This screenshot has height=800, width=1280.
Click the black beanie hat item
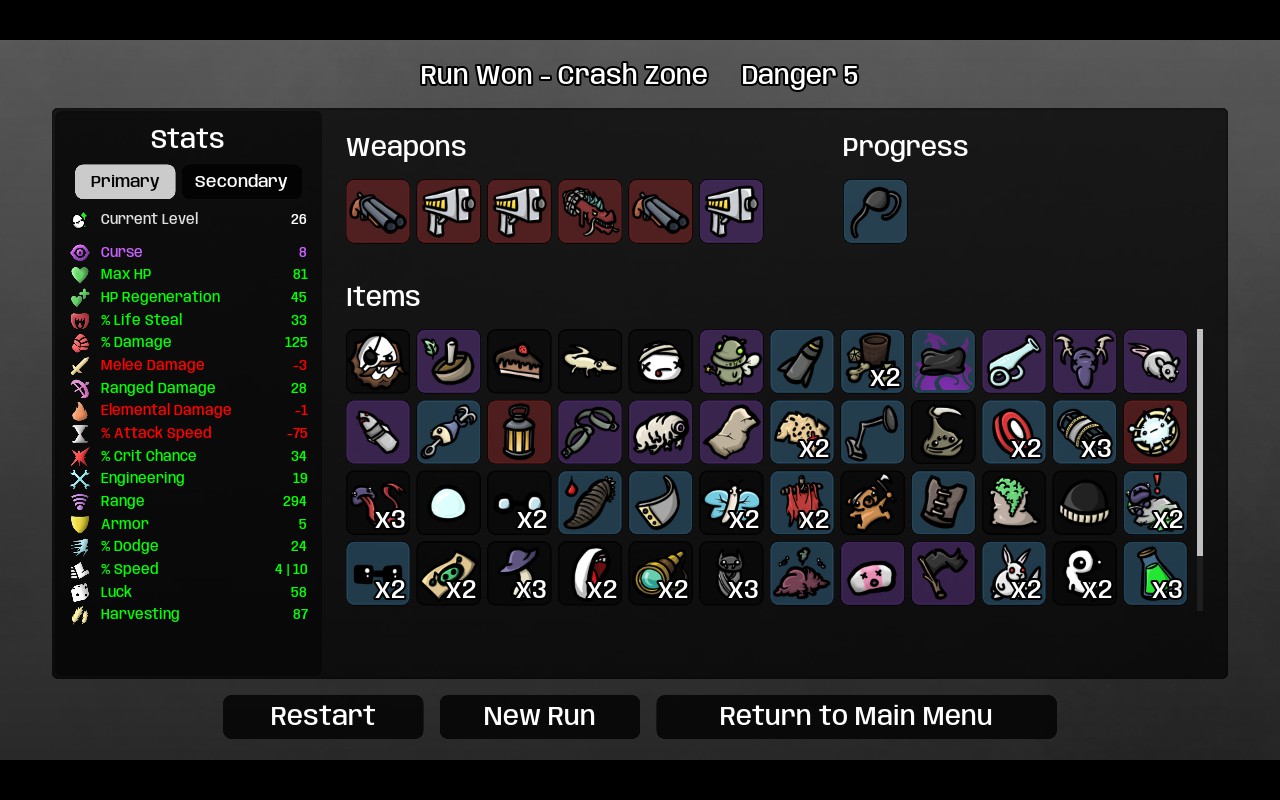click(x=1084, y=502)
